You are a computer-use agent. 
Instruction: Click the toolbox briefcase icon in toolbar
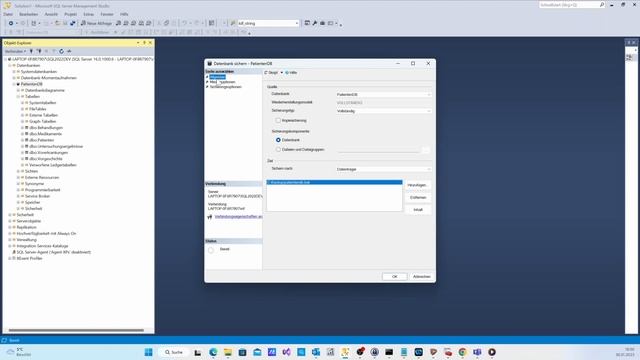(x=322, y=23)
